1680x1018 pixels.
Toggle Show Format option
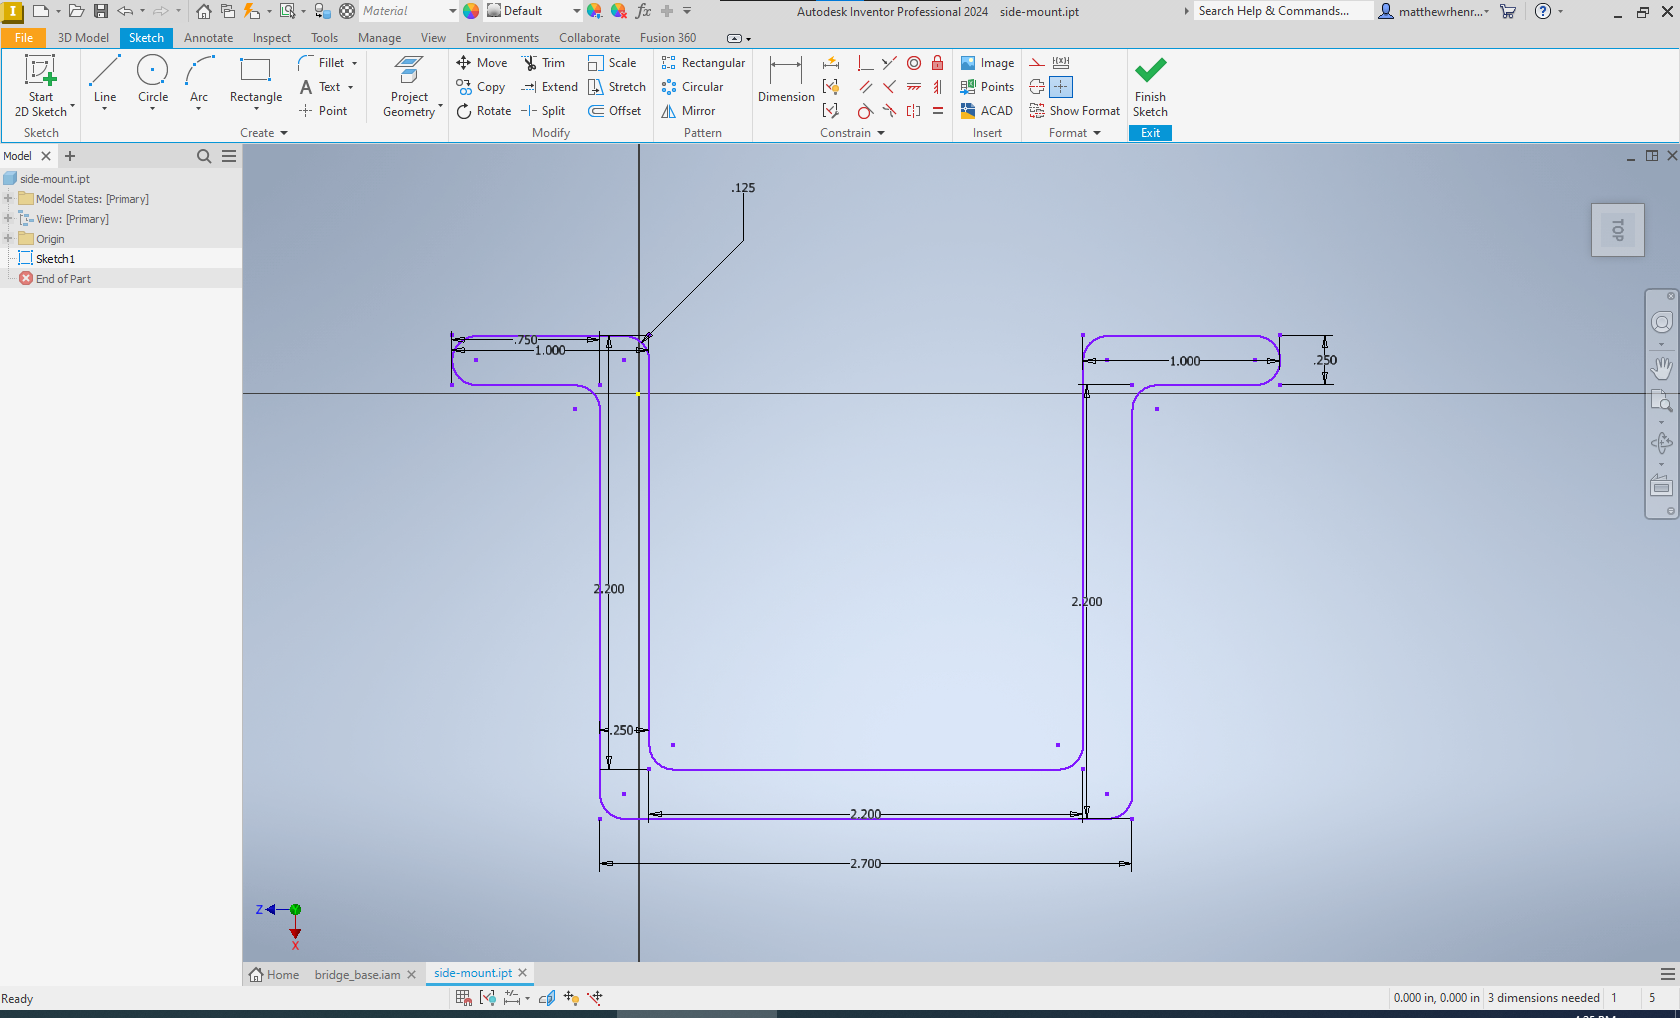[x=1075, y=111]
